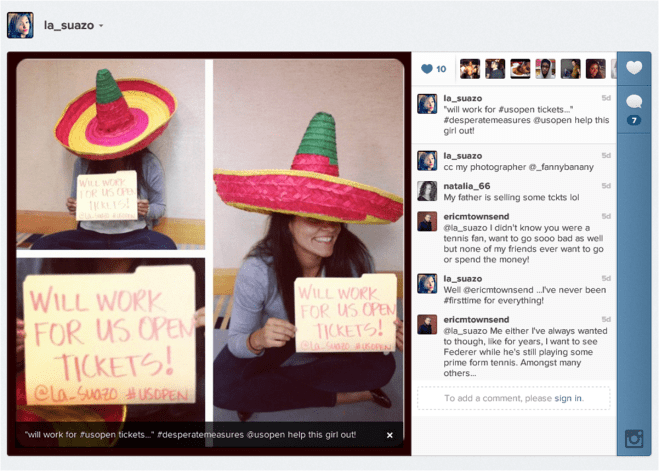Click the top-left sombrero photo panel
659x471 pixels.
pos(110,155)
